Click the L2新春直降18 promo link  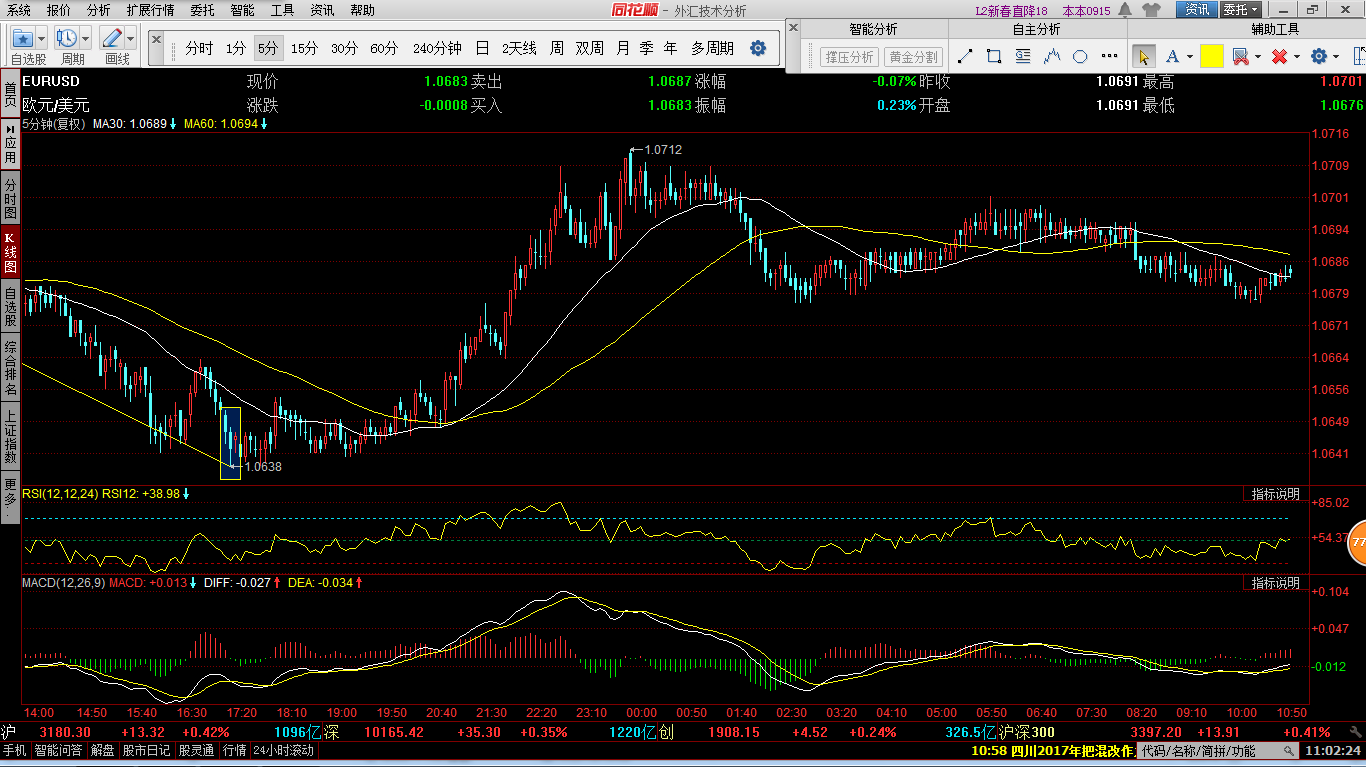1011,11
